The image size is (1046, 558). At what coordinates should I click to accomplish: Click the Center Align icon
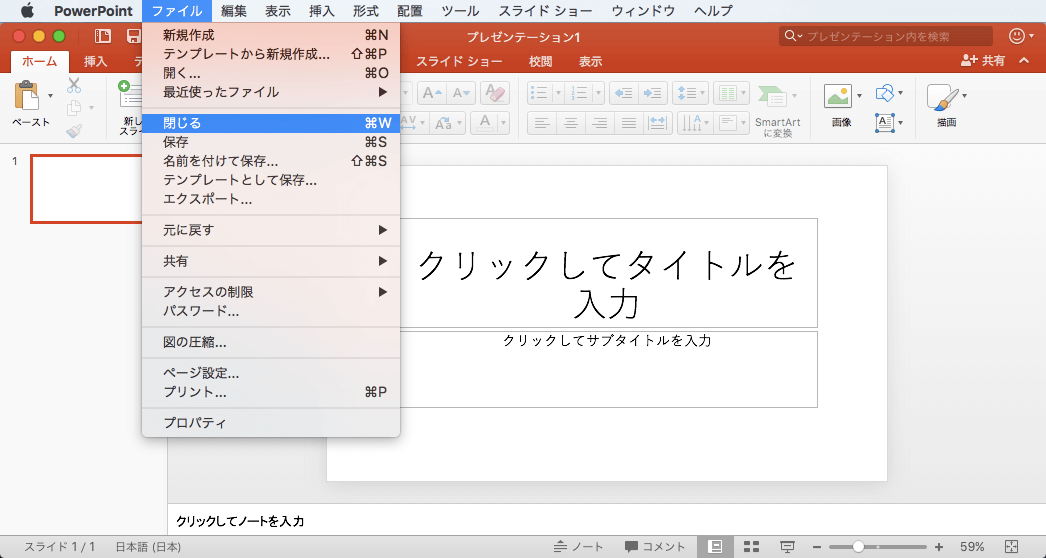(571, 123)
